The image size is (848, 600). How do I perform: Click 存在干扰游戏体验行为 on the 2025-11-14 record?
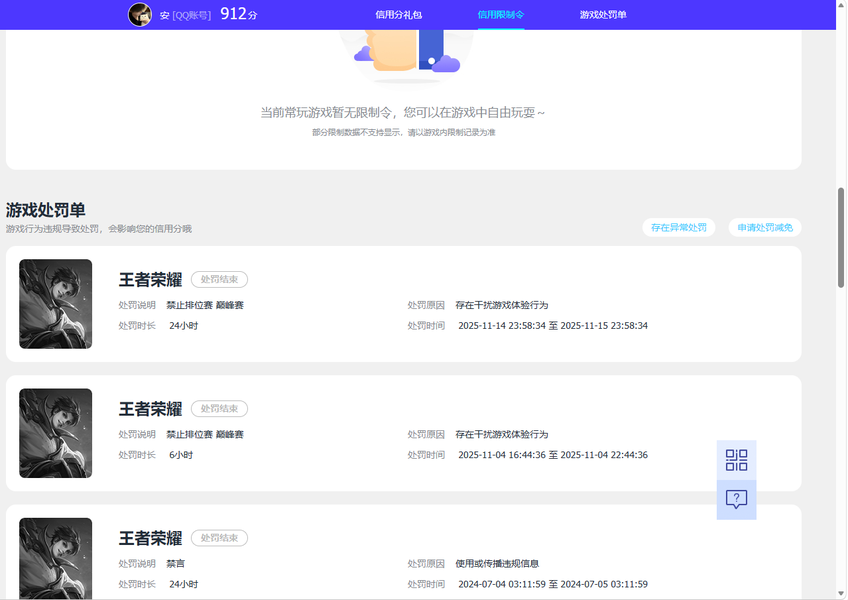coord(502,305)
